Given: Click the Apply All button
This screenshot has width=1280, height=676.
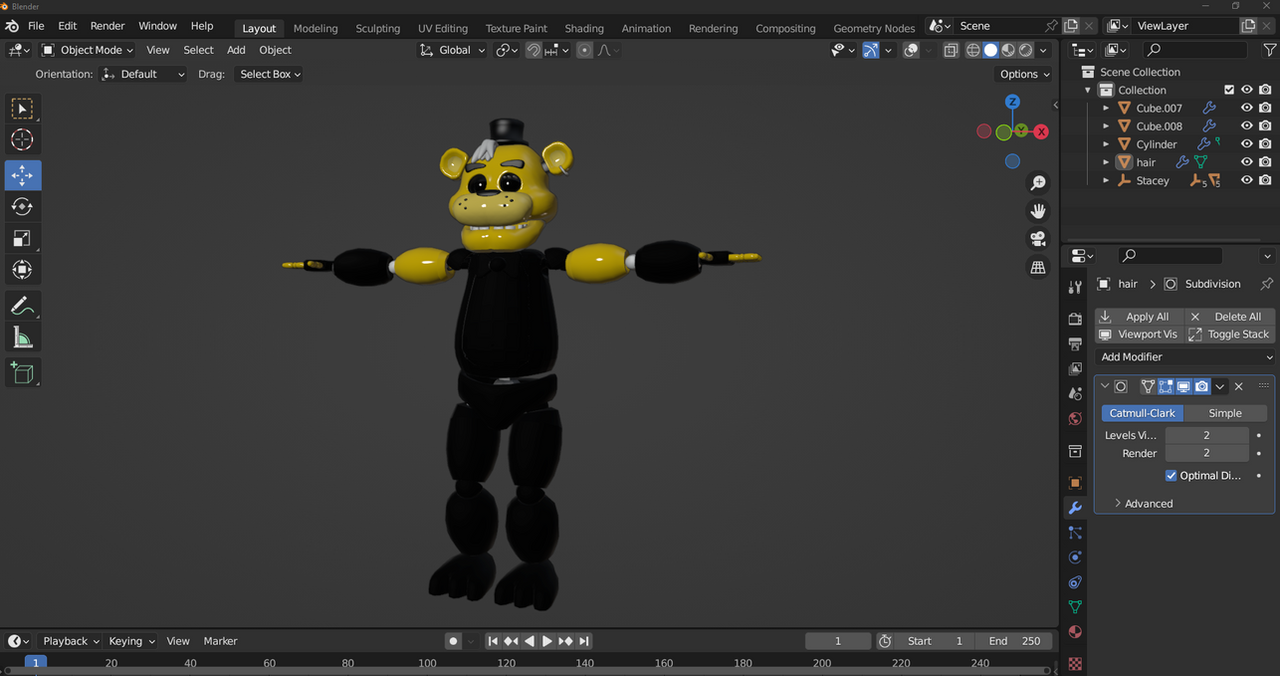Looking at the screenshot, I should pos(1138,317).
